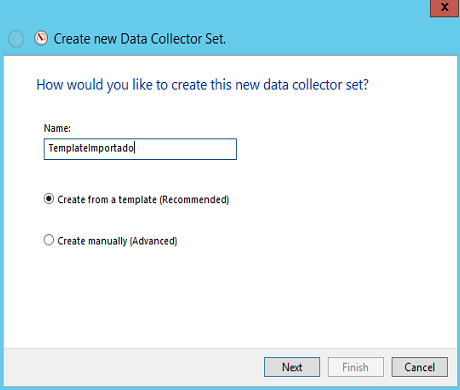Click the 'Name:' label text
The image size is (460, 390).
(57, 128)
